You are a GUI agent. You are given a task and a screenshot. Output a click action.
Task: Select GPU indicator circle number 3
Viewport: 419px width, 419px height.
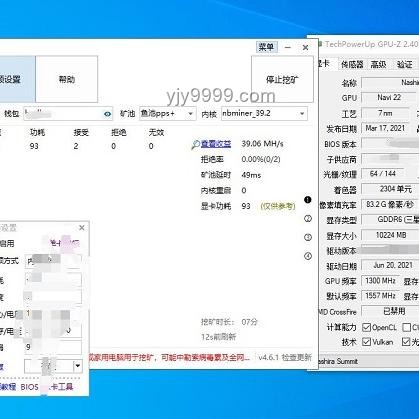[x=308, y=237]
